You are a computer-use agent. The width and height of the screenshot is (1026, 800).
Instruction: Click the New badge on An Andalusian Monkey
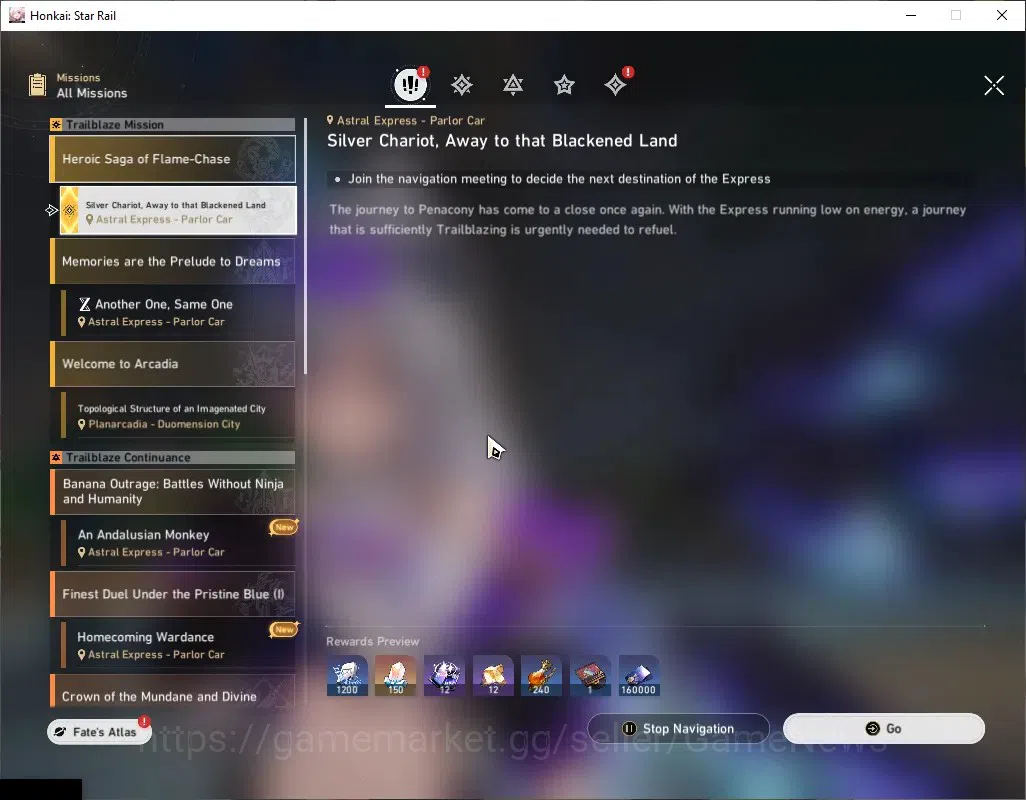pyautogui.click(x=284, y=527)
